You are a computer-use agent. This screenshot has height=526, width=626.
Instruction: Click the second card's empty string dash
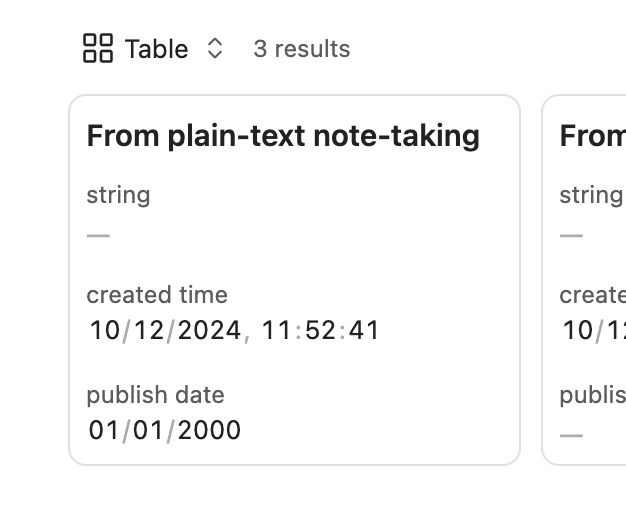(x=571, y=235)
